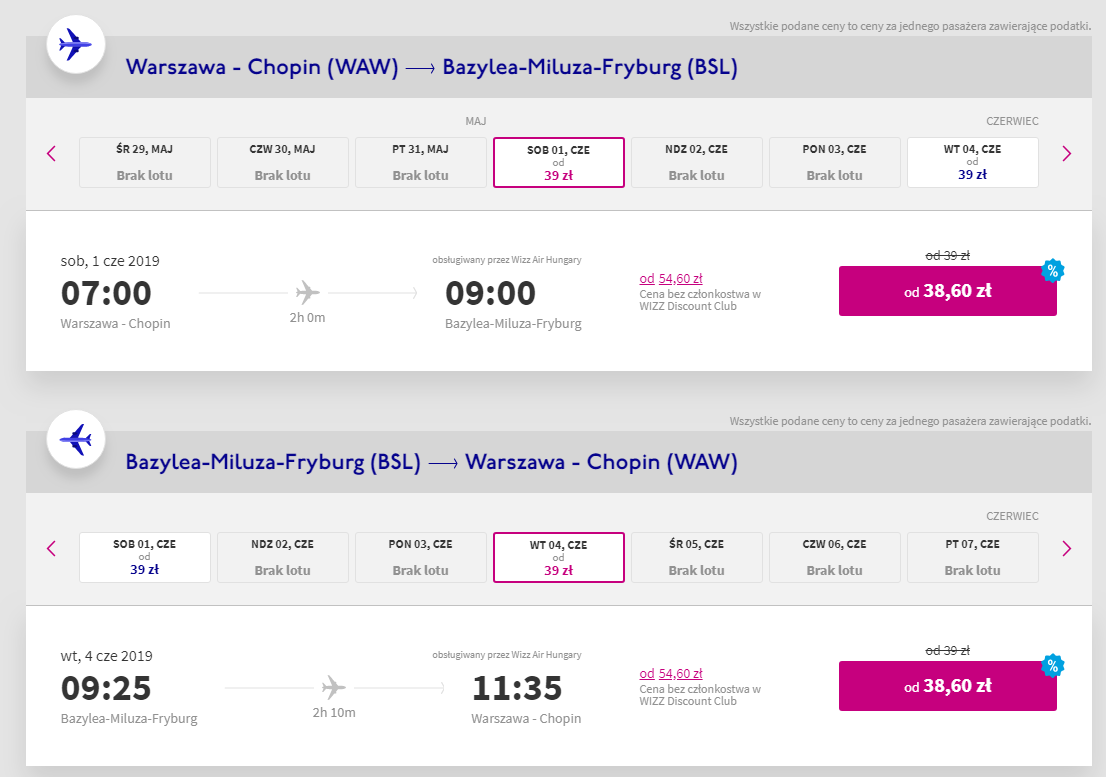Click the plane icon between 09:25 and 11:35
Image resolution: width=1106 pixels, height=777 pixels.
[333, 688]
